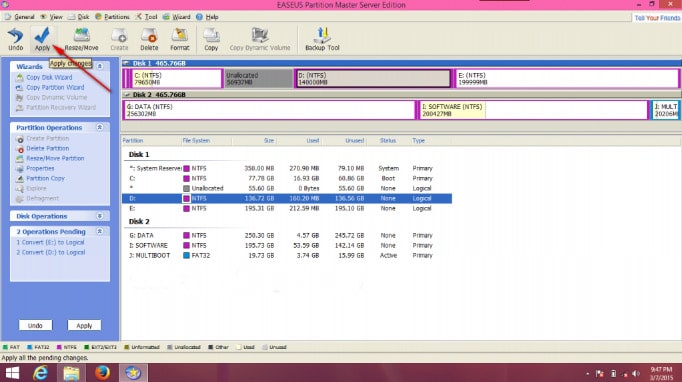This screenshot has width=682, height=382.
Task: Collapse Disk 1 header in disk map
Action: (x=127, y=64)
